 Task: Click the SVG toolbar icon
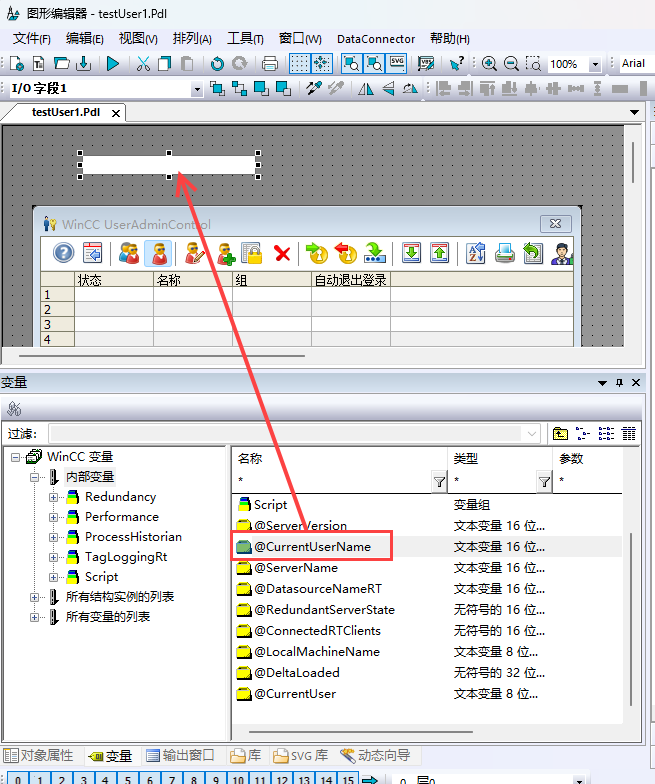(x=397, y=64)
